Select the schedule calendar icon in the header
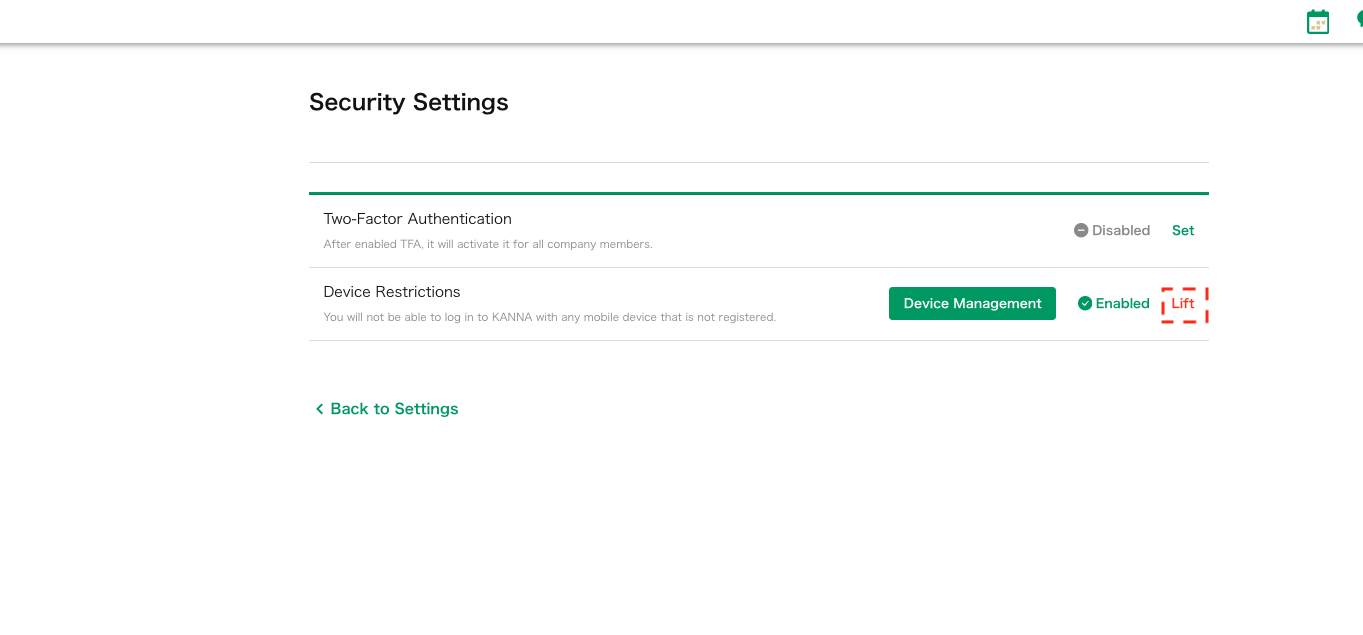 1317,20
